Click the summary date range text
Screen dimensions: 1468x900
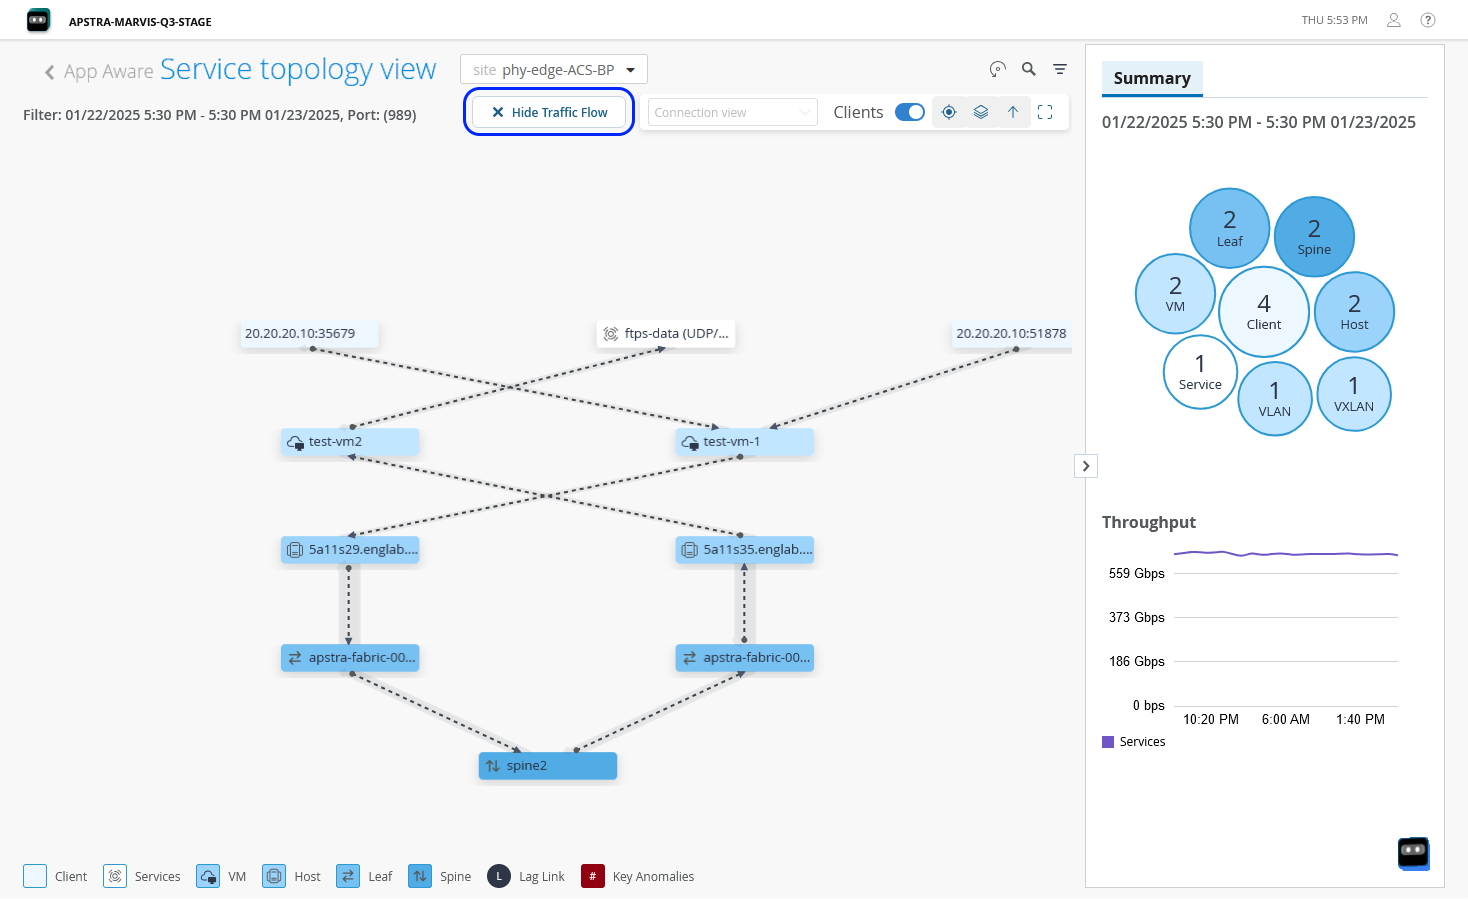click(x=1259, y=122)
